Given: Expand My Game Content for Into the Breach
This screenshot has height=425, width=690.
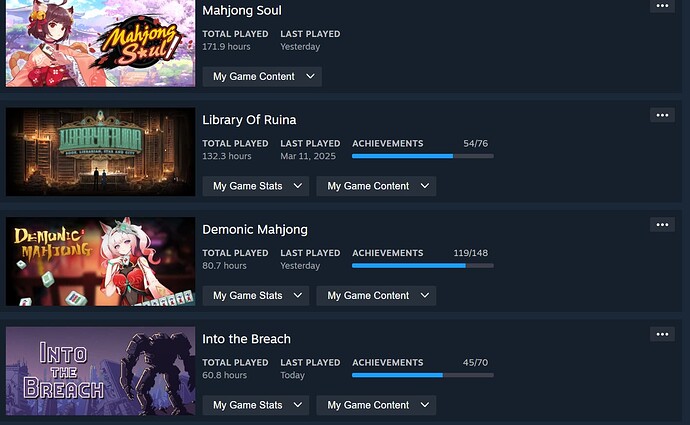Looking at the screenshot, I should (x=376, y=405).
